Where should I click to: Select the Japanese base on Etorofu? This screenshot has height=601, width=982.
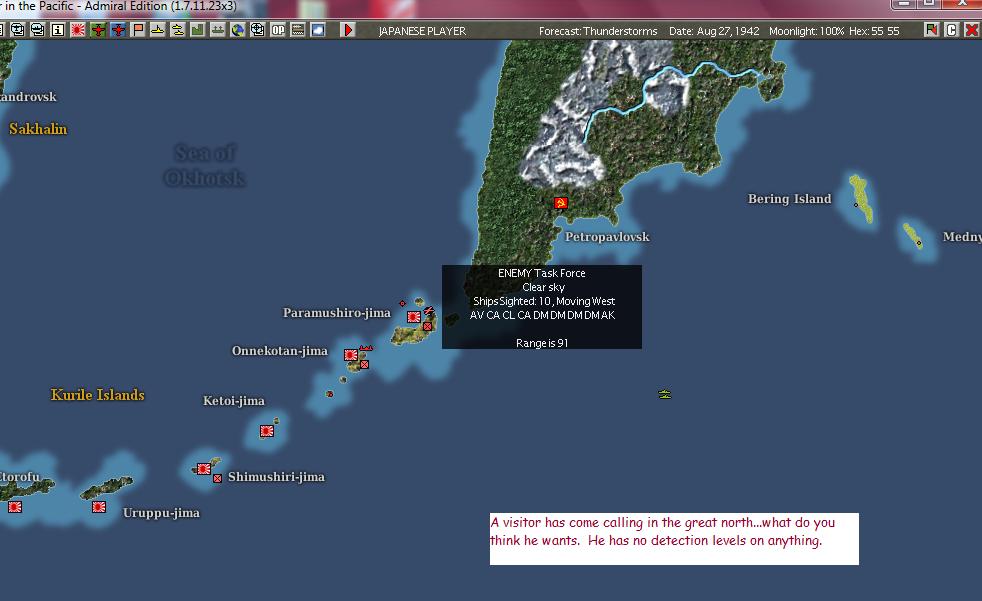(15, 506)
